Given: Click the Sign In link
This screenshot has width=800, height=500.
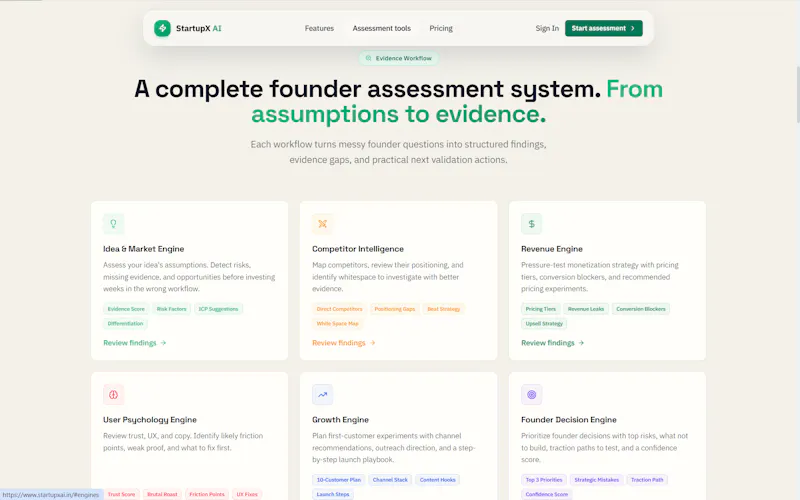Looking at the screenshot, I should [x=547, y=28].
